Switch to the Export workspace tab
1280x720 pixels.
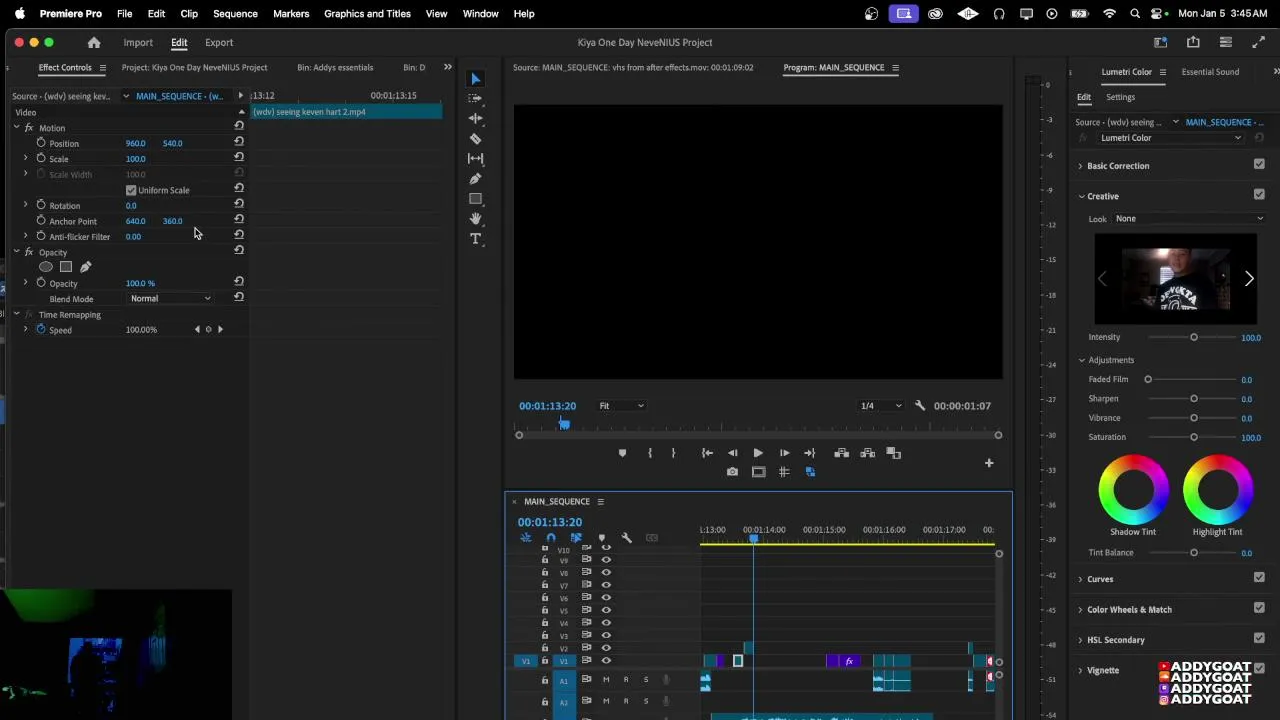point(219,43)
